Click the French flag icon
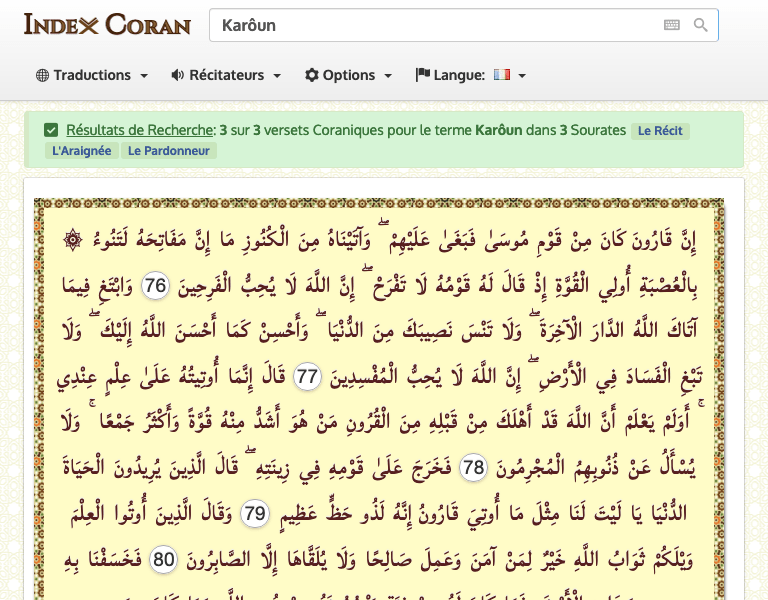 502,74
